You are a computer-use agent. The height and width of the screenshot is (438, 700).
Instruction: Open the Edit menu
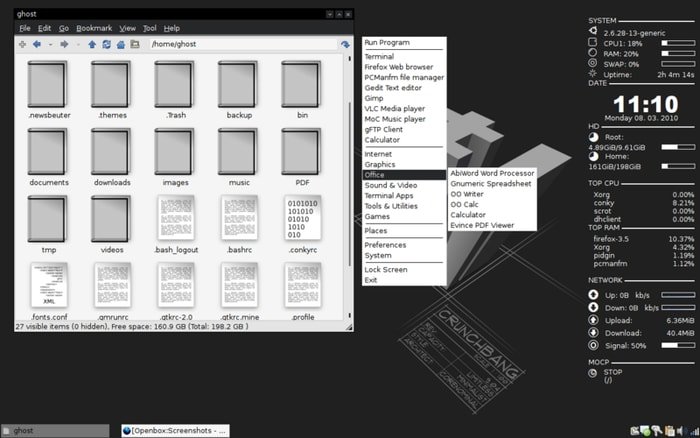[x=44, y=28]
